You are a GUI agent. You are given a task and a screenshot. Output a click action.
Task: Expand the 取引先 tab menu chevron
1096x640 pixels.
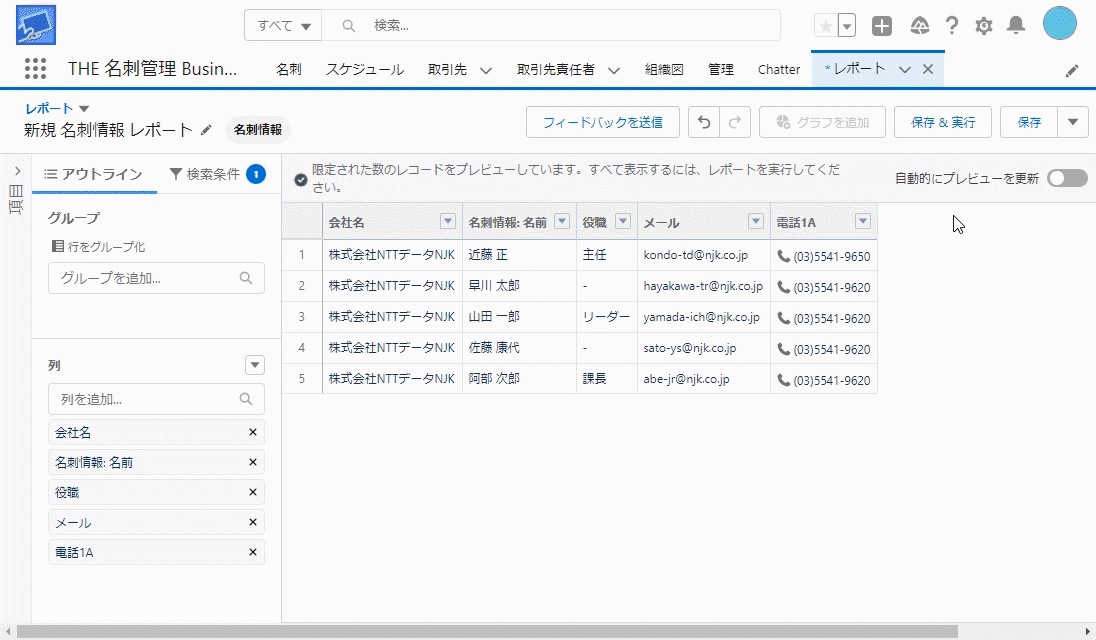pyautogui.click(x=486, y=70)
